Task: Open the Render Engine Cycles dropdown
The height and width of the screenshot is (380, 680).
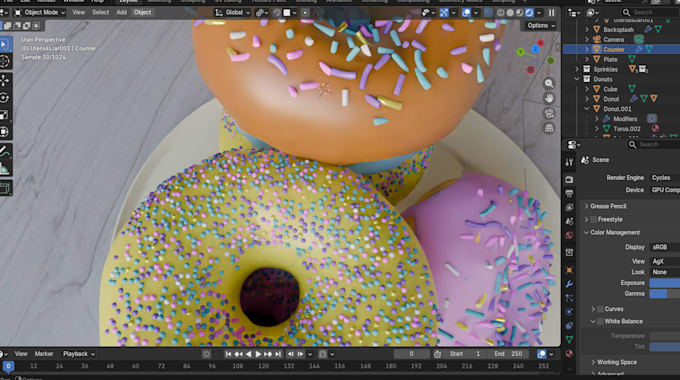Action: (x=664, y=178)
